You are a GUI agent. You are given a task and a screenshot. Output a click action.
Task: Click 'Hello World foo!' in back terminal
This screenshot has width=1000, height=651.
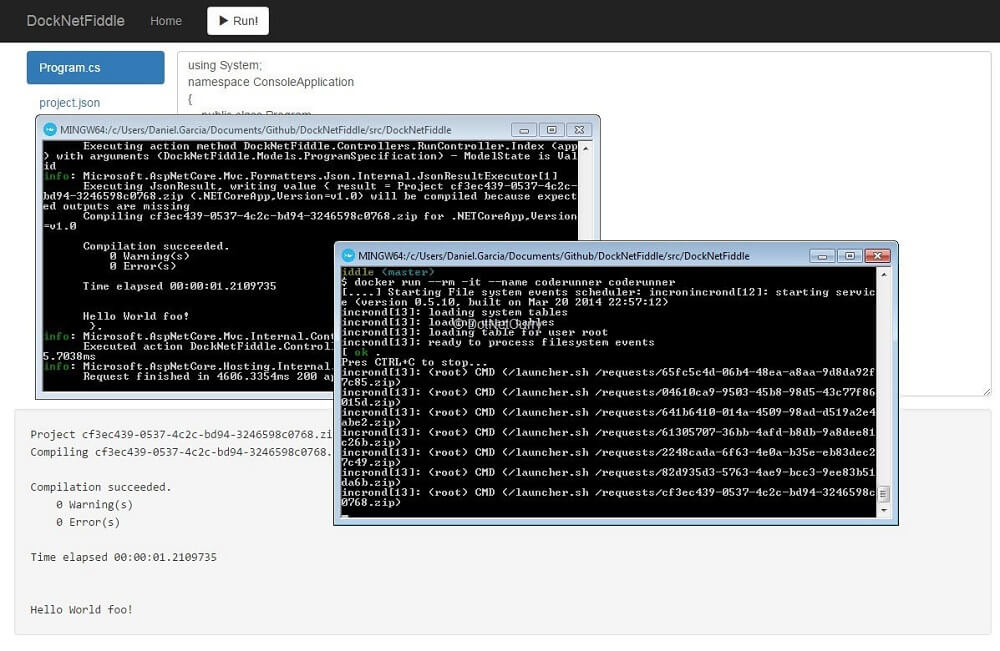click(x=135, y=316)
